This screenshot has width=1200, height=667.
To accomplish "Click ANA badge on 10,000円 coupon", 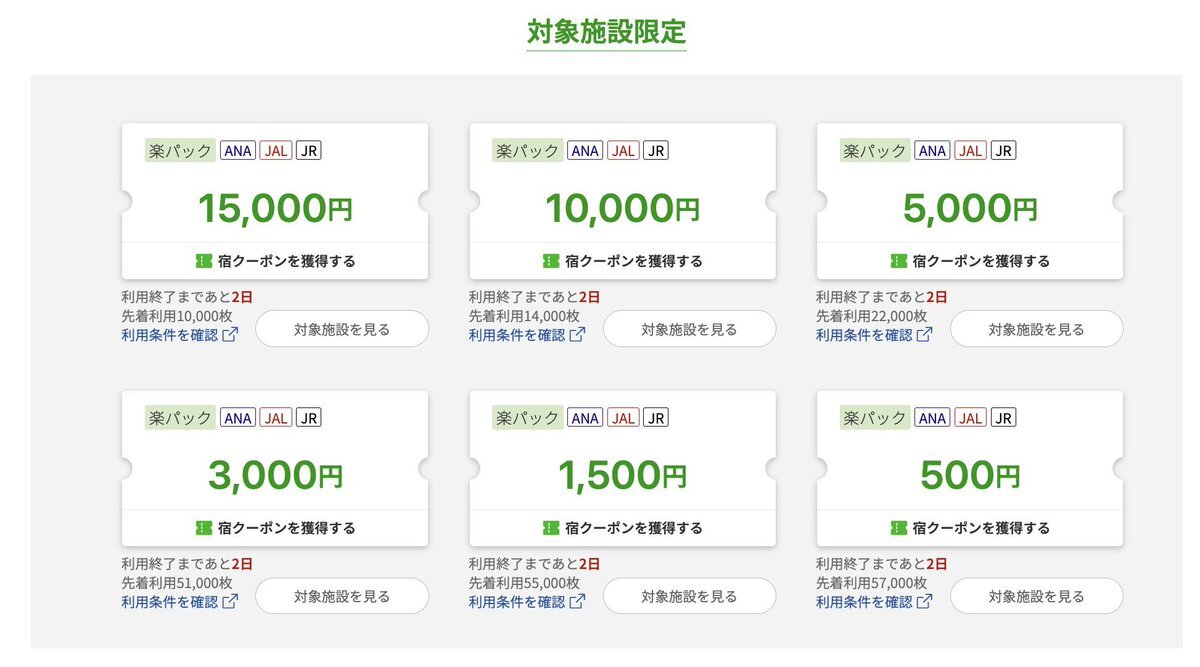I will [585, 151].
